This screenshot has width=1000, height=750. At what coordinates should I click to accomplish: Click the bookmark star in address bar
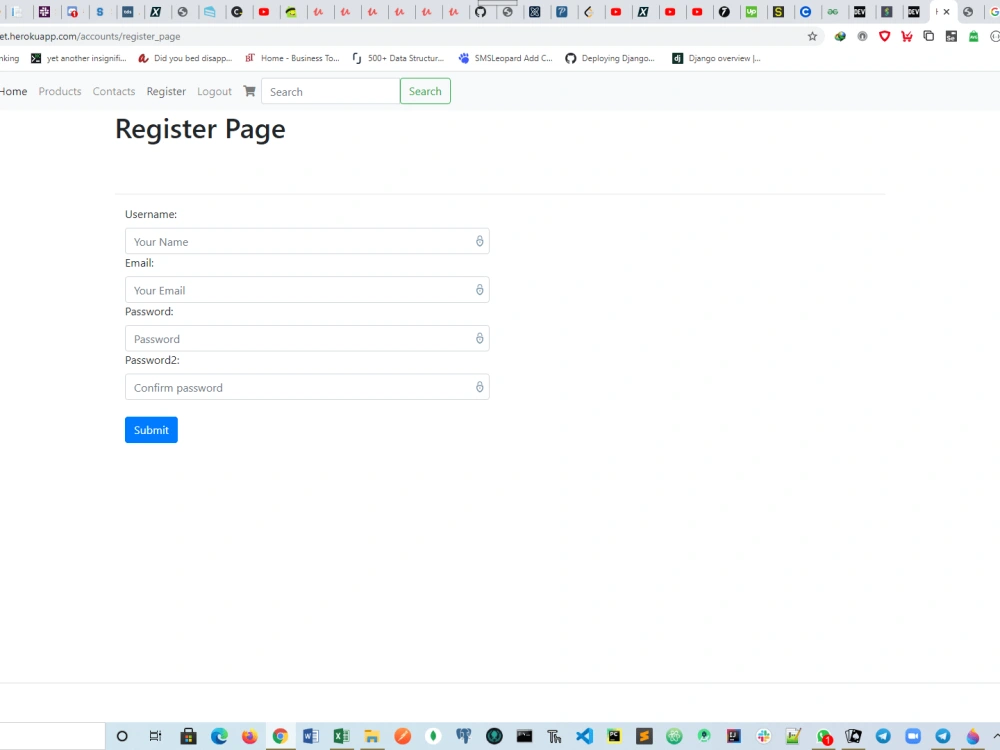click(x=812, y=36)
